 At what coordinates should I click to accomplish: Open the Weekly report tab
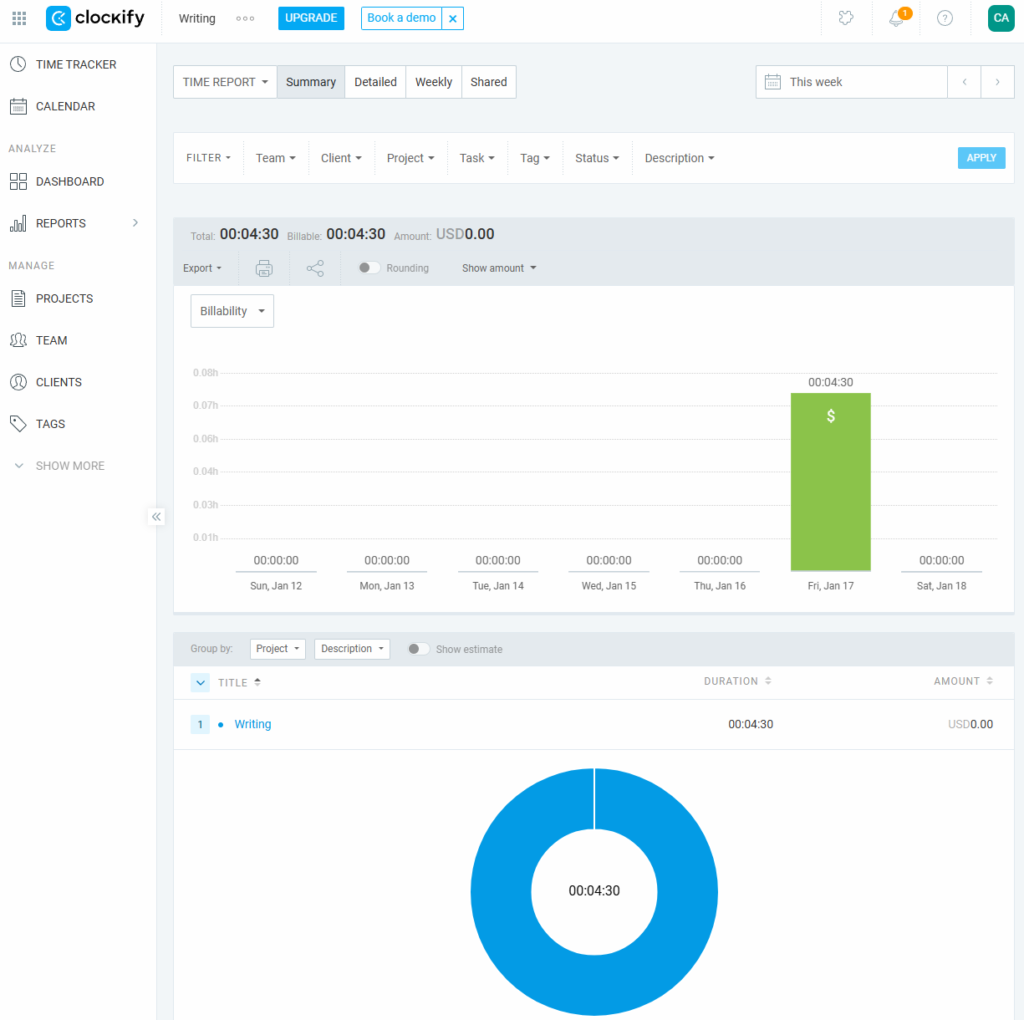[x=433, y=82]
